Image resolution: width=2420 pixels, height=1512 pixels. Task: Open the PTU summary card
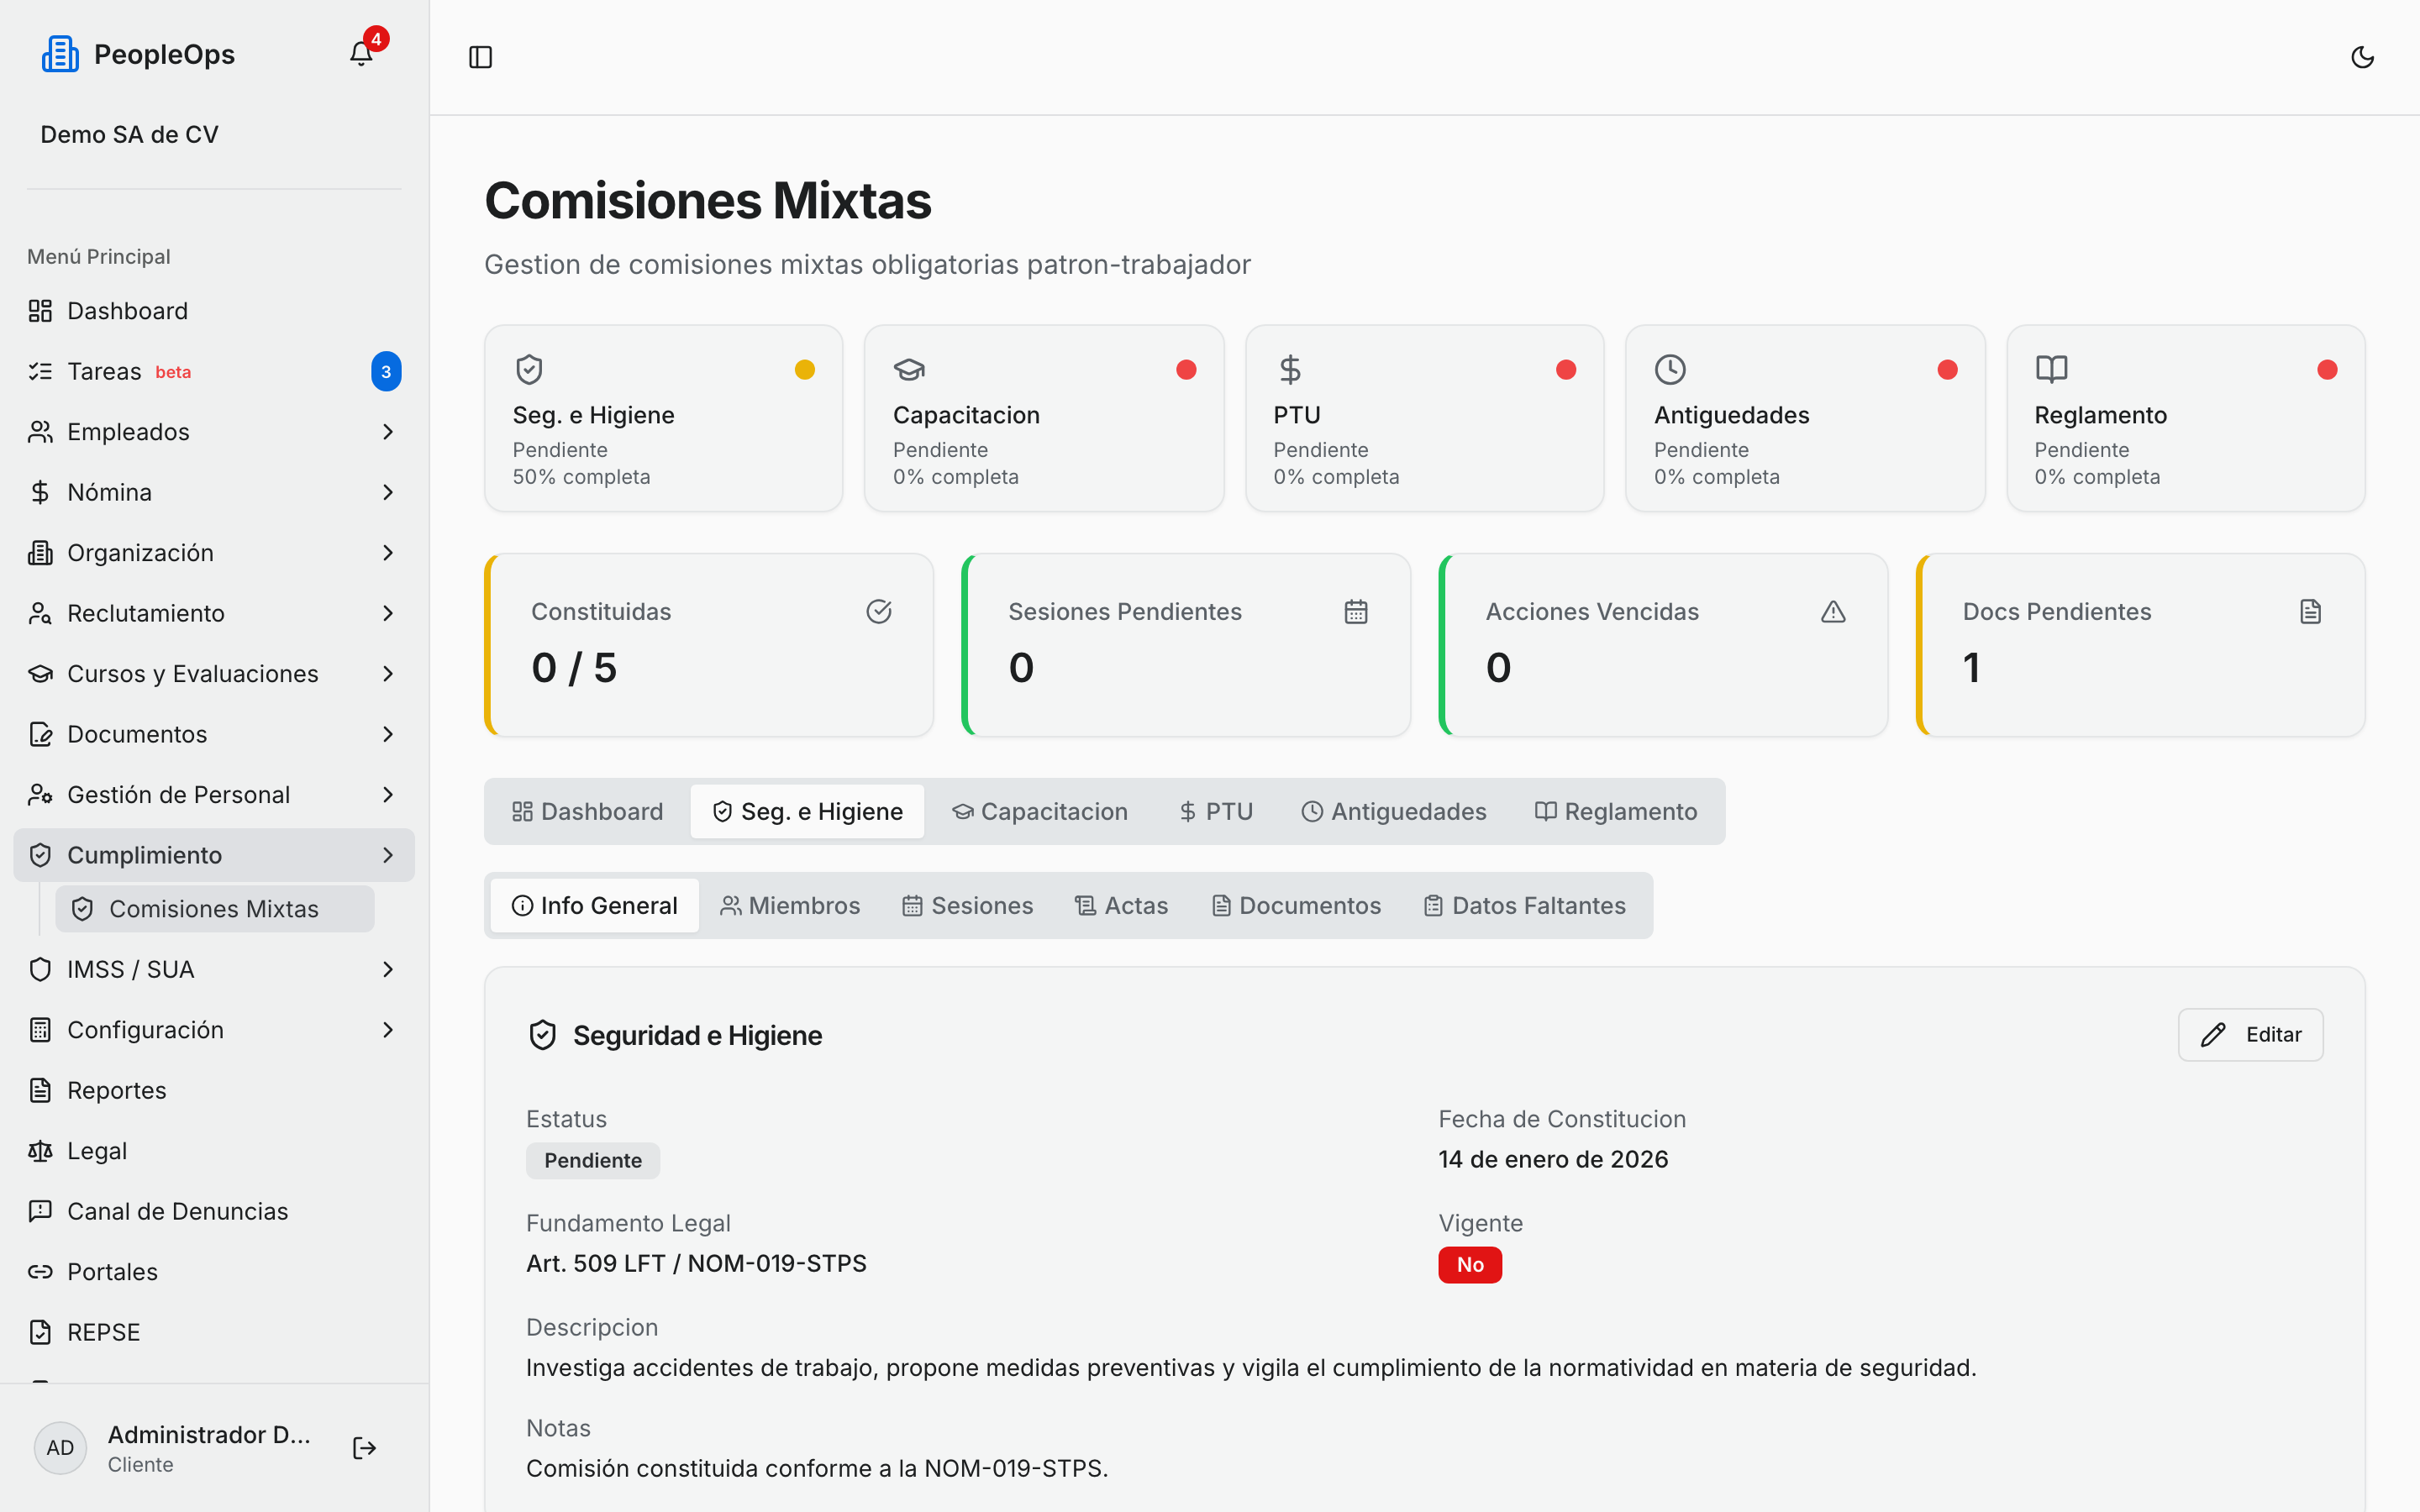click(1425, 418)
